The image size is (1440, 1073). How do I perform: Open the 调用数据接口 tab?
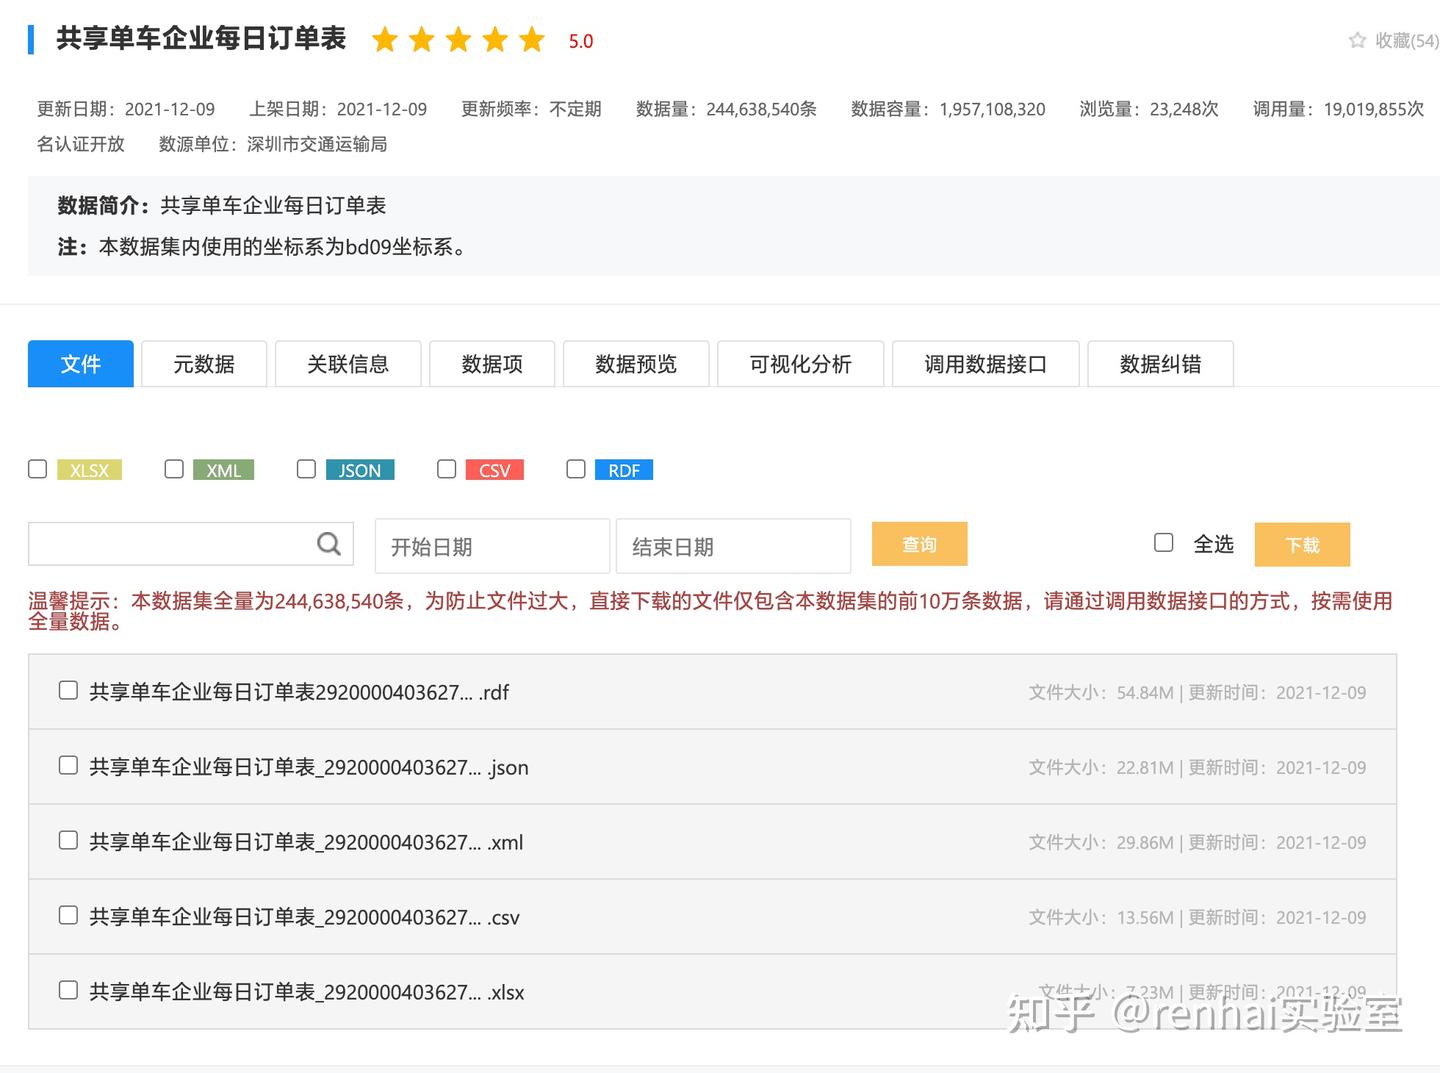(x=985, y=364)
